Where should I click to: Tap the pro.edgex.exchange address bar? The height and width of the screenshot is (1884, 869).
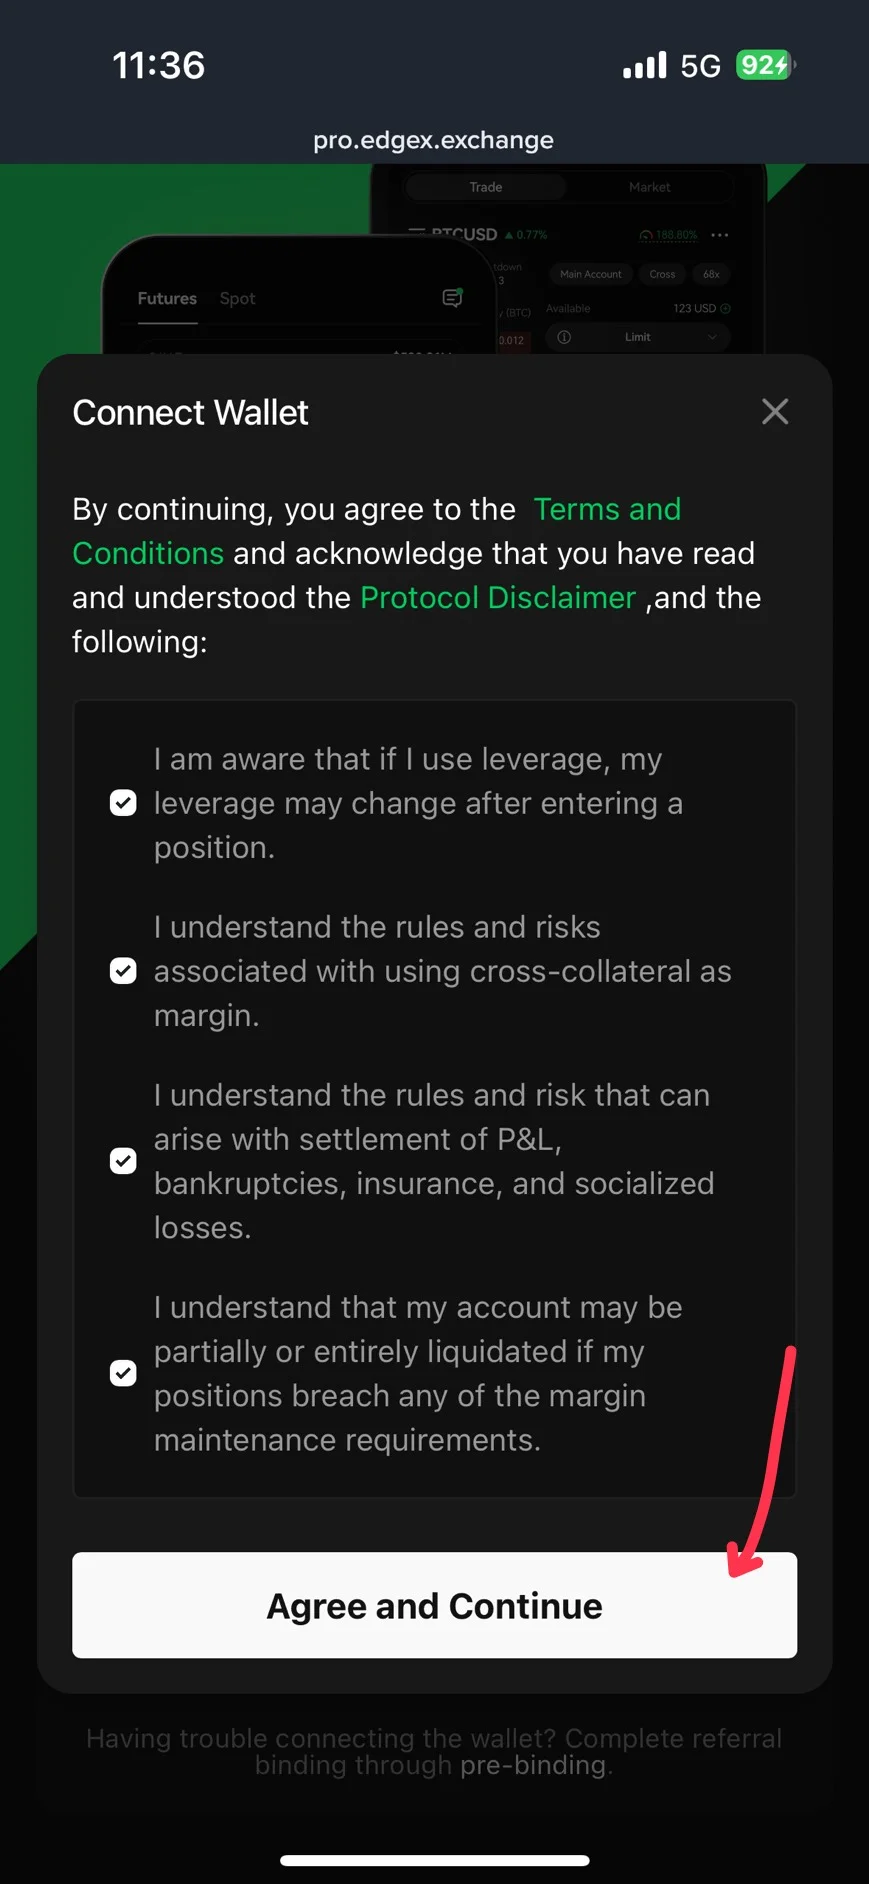[434, 140]
